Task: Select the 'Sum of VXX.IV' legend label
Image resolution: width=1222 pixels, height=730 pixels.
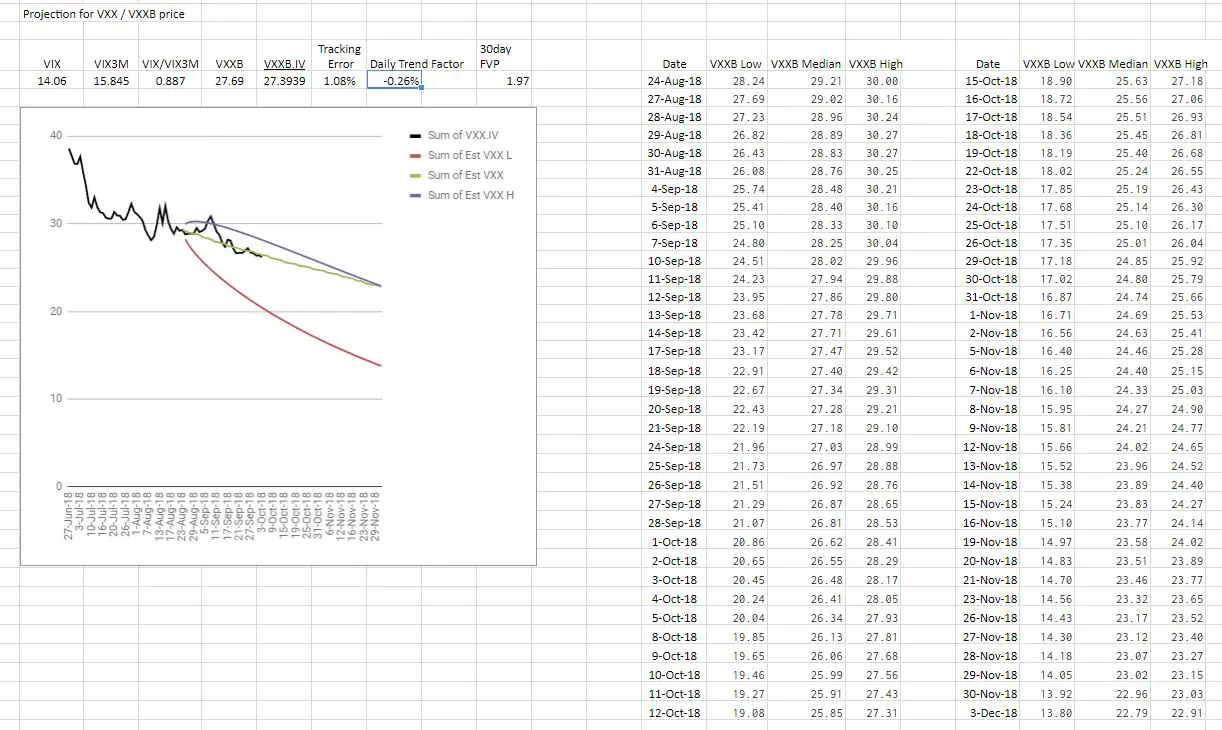Action: coord(463,135)
